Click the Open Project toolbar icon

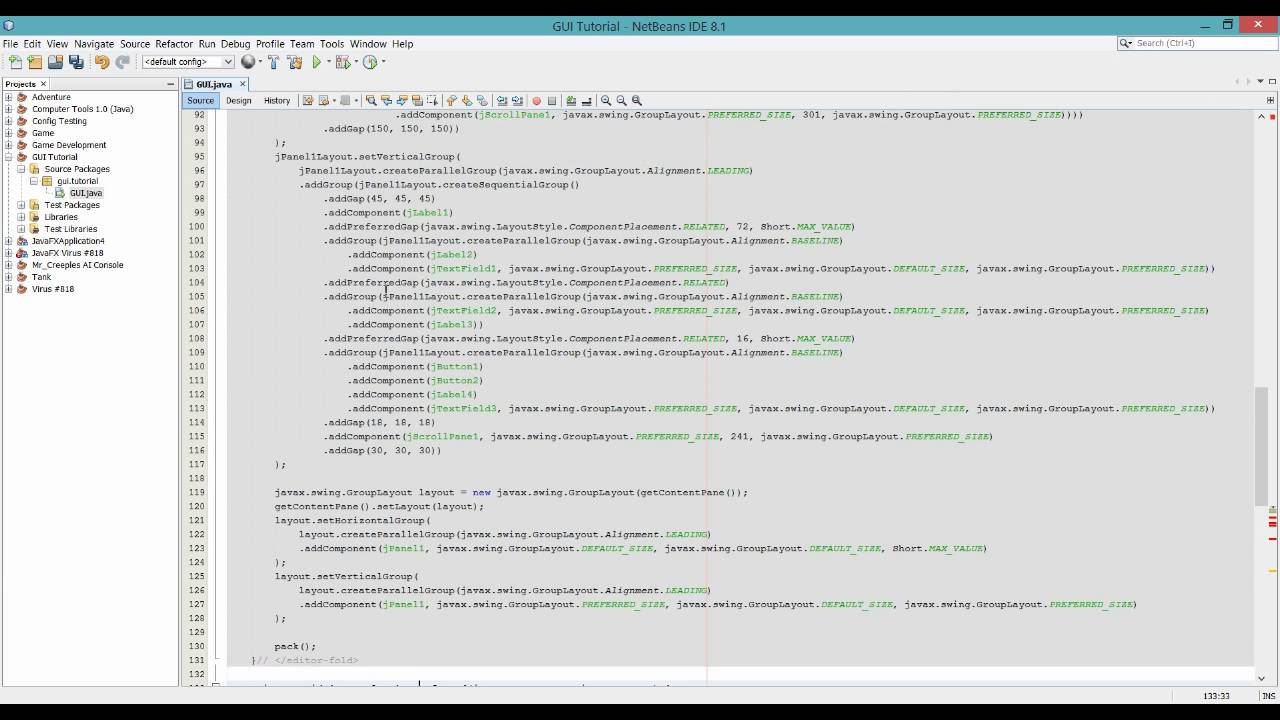(56, 62)
